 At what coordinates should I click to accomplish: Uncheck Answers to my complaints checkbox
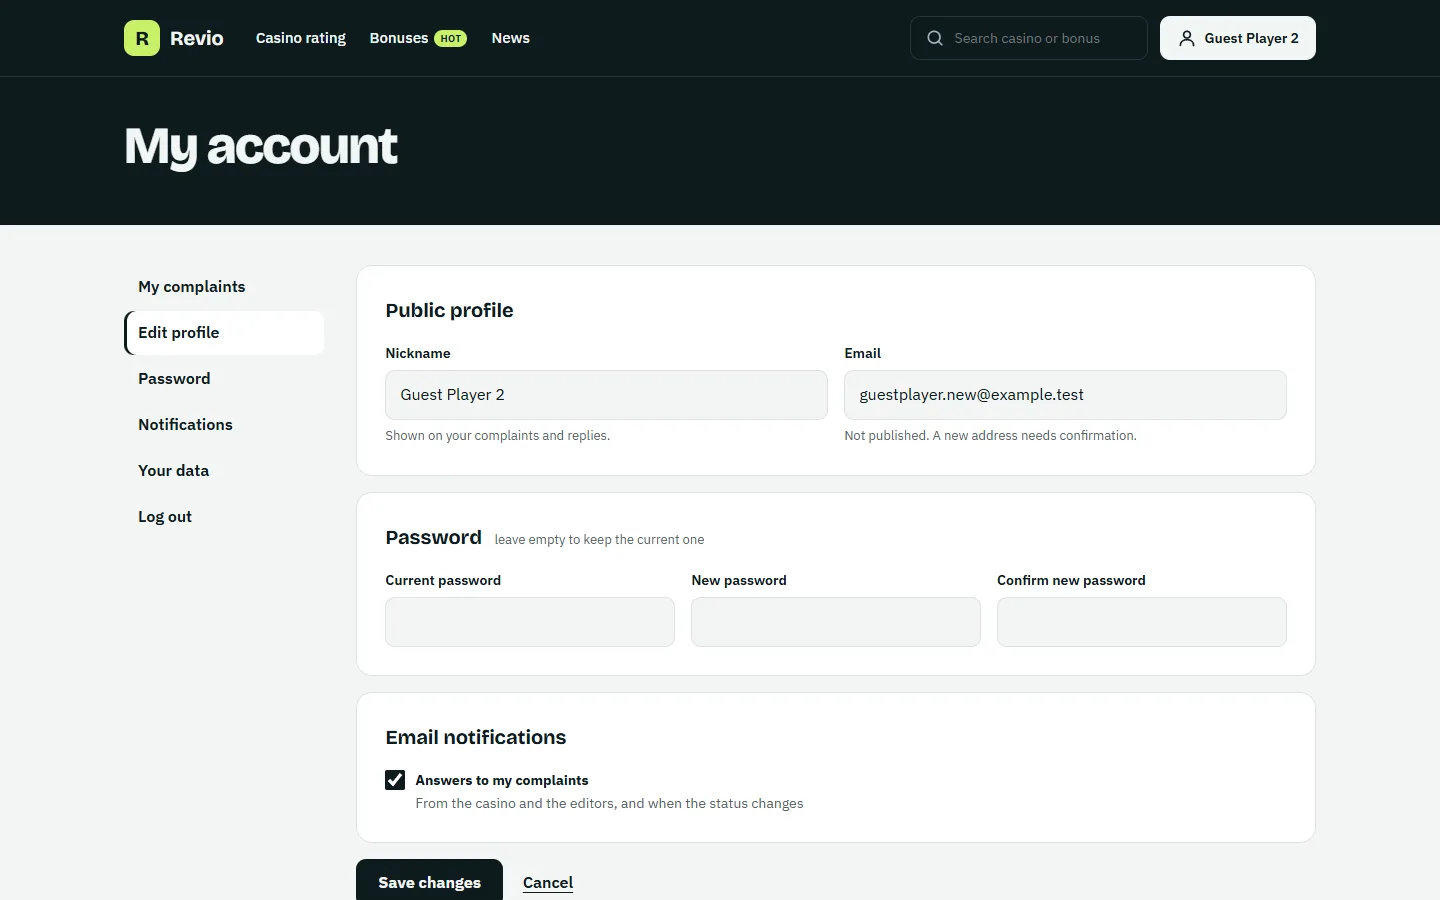[x=395, y=780]
